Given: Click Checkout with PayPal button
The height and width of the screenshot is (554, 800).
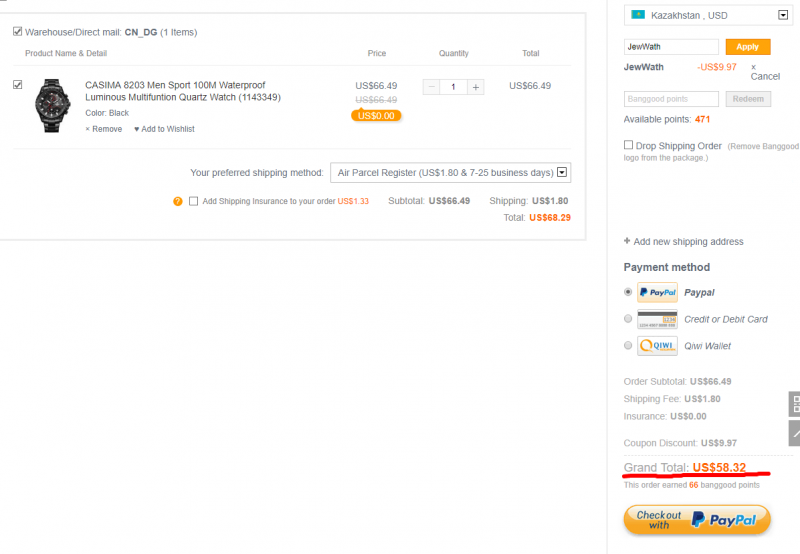Looking at the screenshot, I should [x=697, y=520].
